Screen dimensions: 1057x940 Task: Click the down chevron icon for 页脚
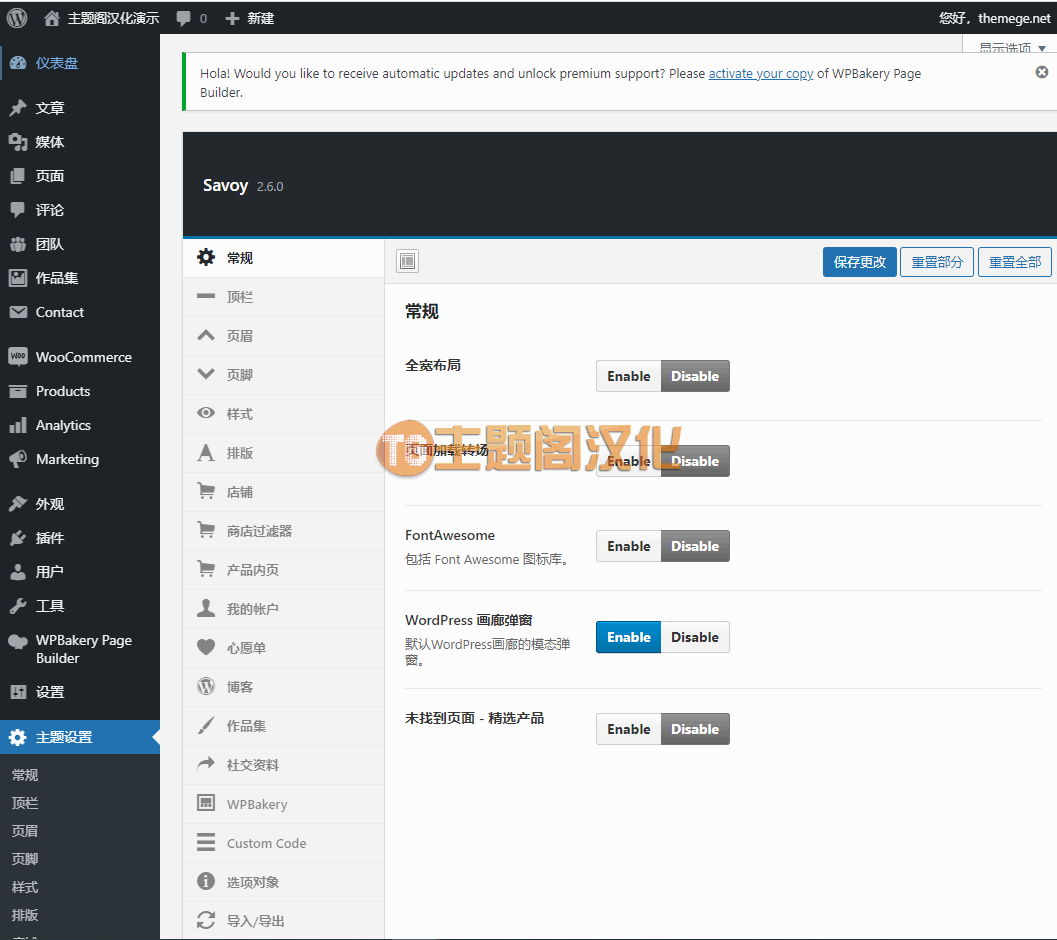206,374
